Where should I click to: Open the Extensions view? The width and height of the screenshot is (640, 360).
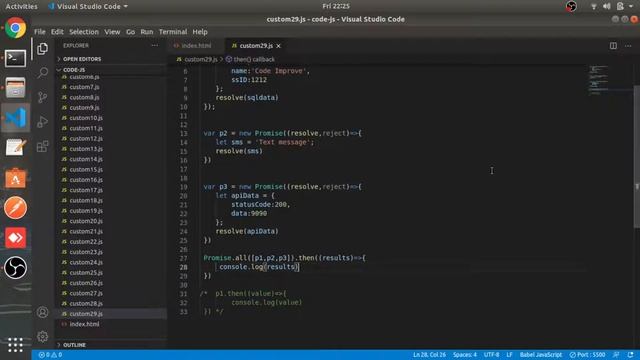[x=42, y=146]
